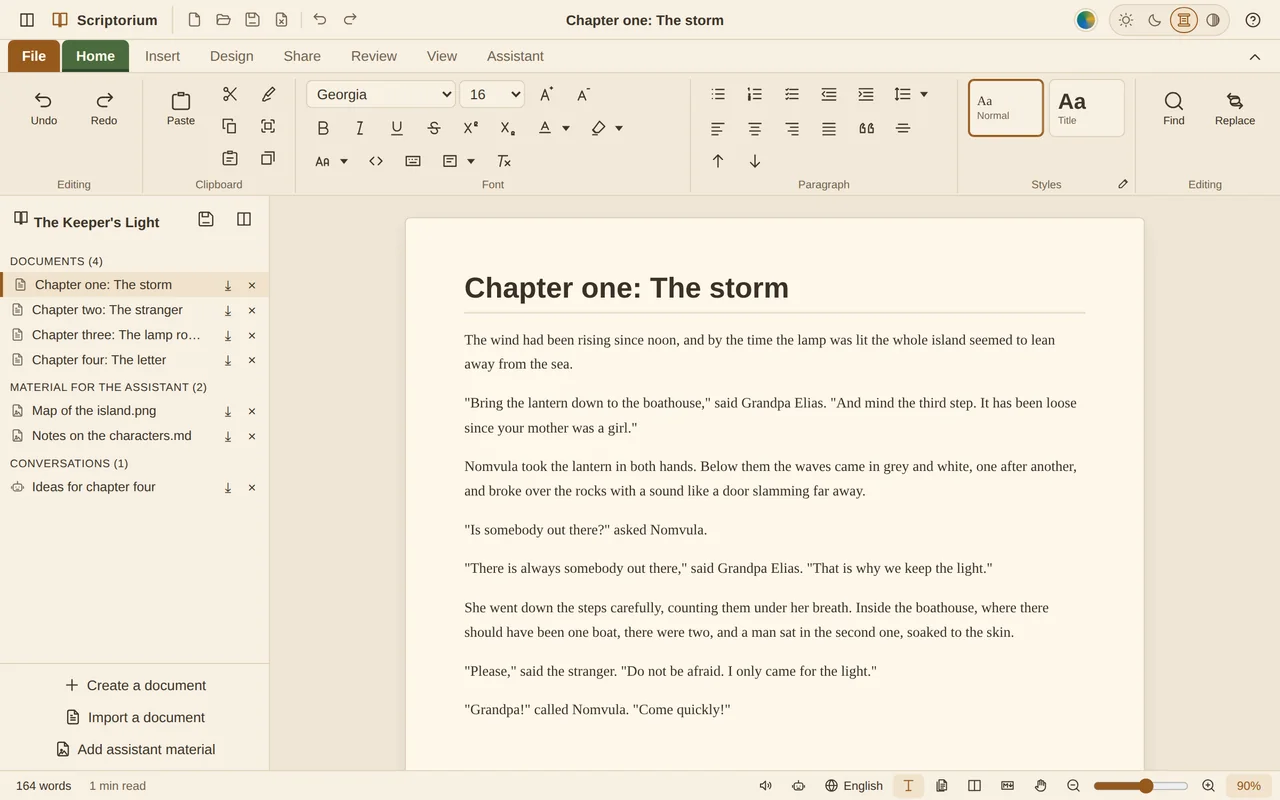Select the format painter pen icon
Image resolution: width=1280 pixels, height=800 pixels.
point(268,94)
